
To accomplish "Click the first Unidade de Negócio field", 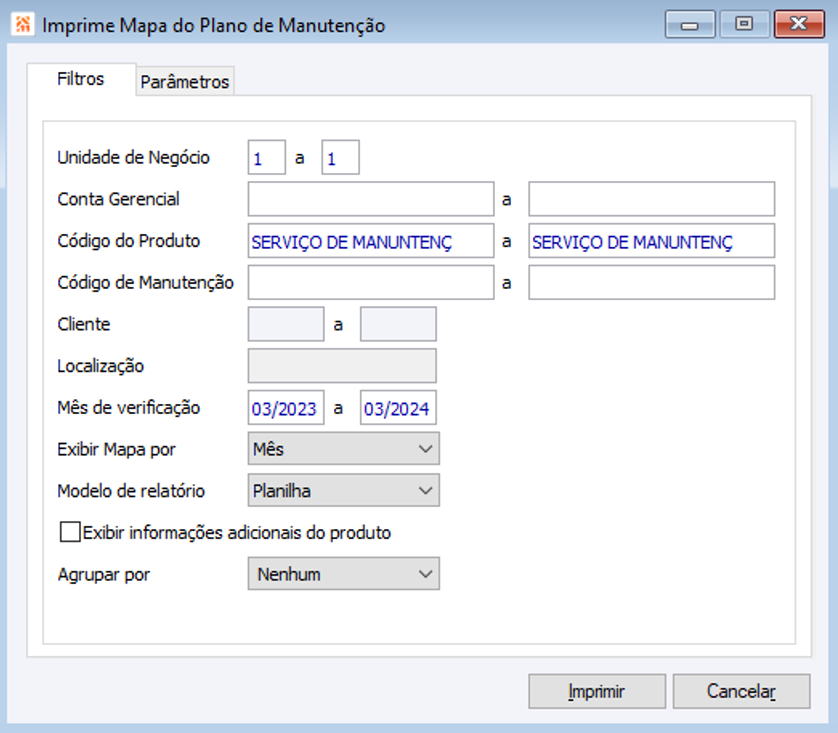I will [267, 158].
